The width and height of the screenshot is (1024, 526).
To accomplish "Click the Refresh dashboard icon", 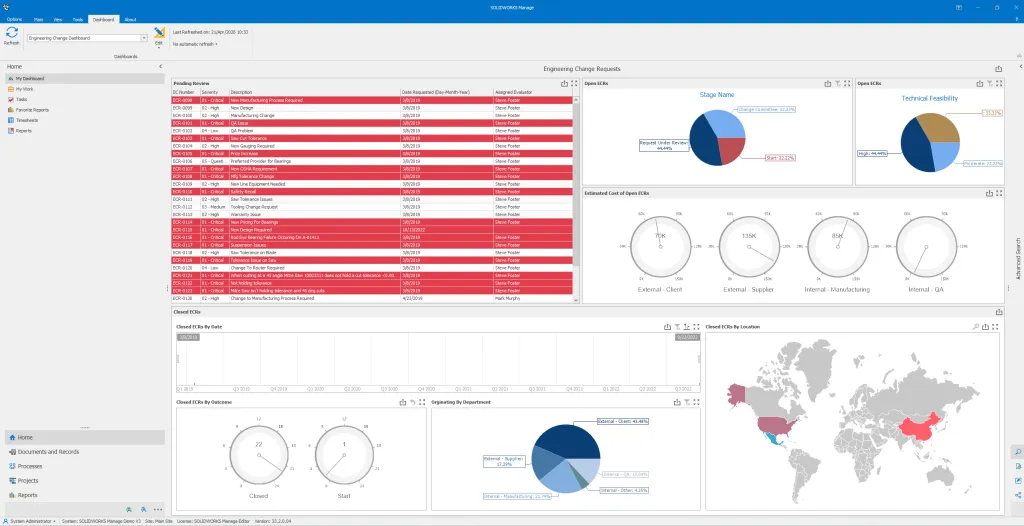I will tap(11, 35).
